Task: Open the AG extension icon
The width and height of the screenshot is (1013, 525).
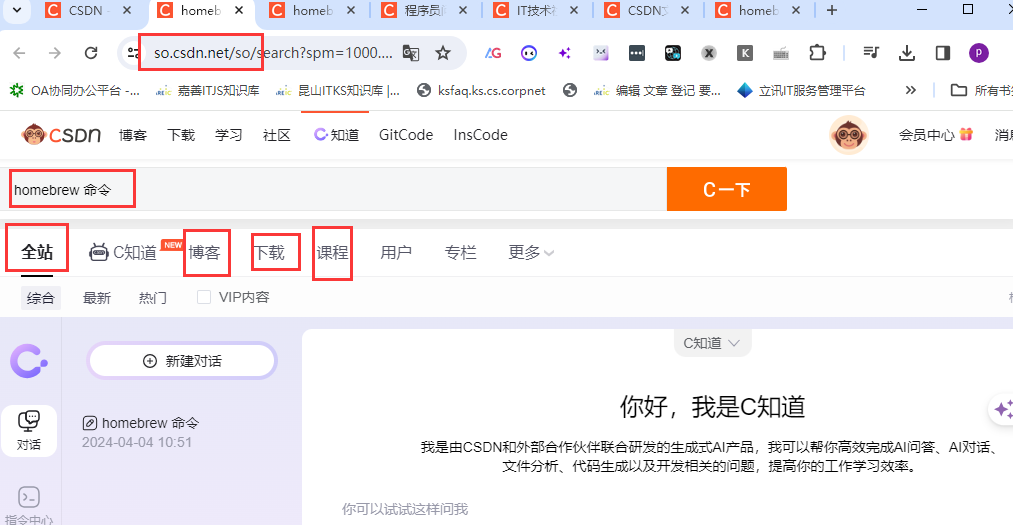Action: tap(493, 53)
